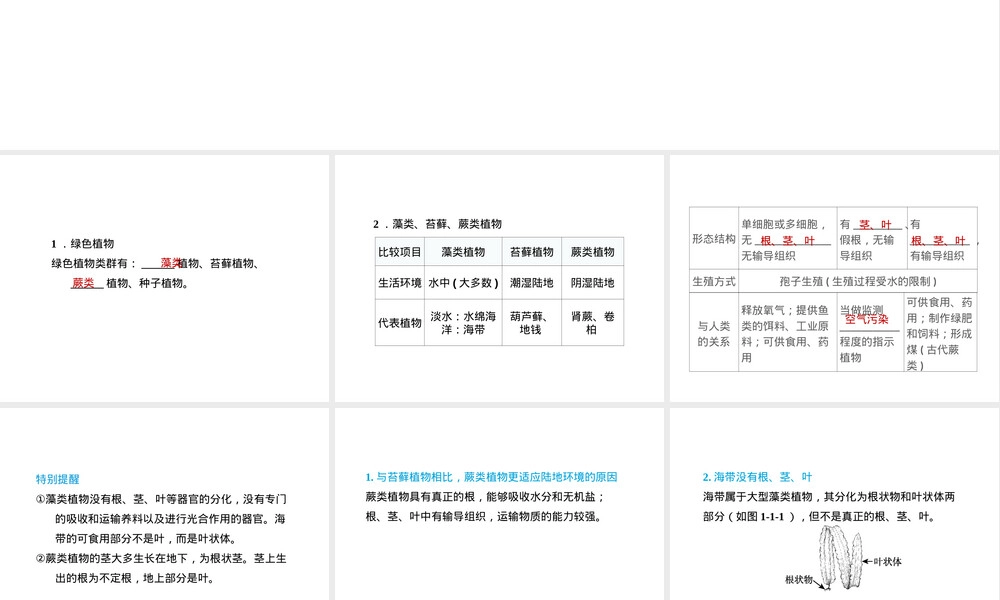Click the blue heading 1. 与苔藓植物相比
The image size is (1000, 600).
[x=491, y=477]
